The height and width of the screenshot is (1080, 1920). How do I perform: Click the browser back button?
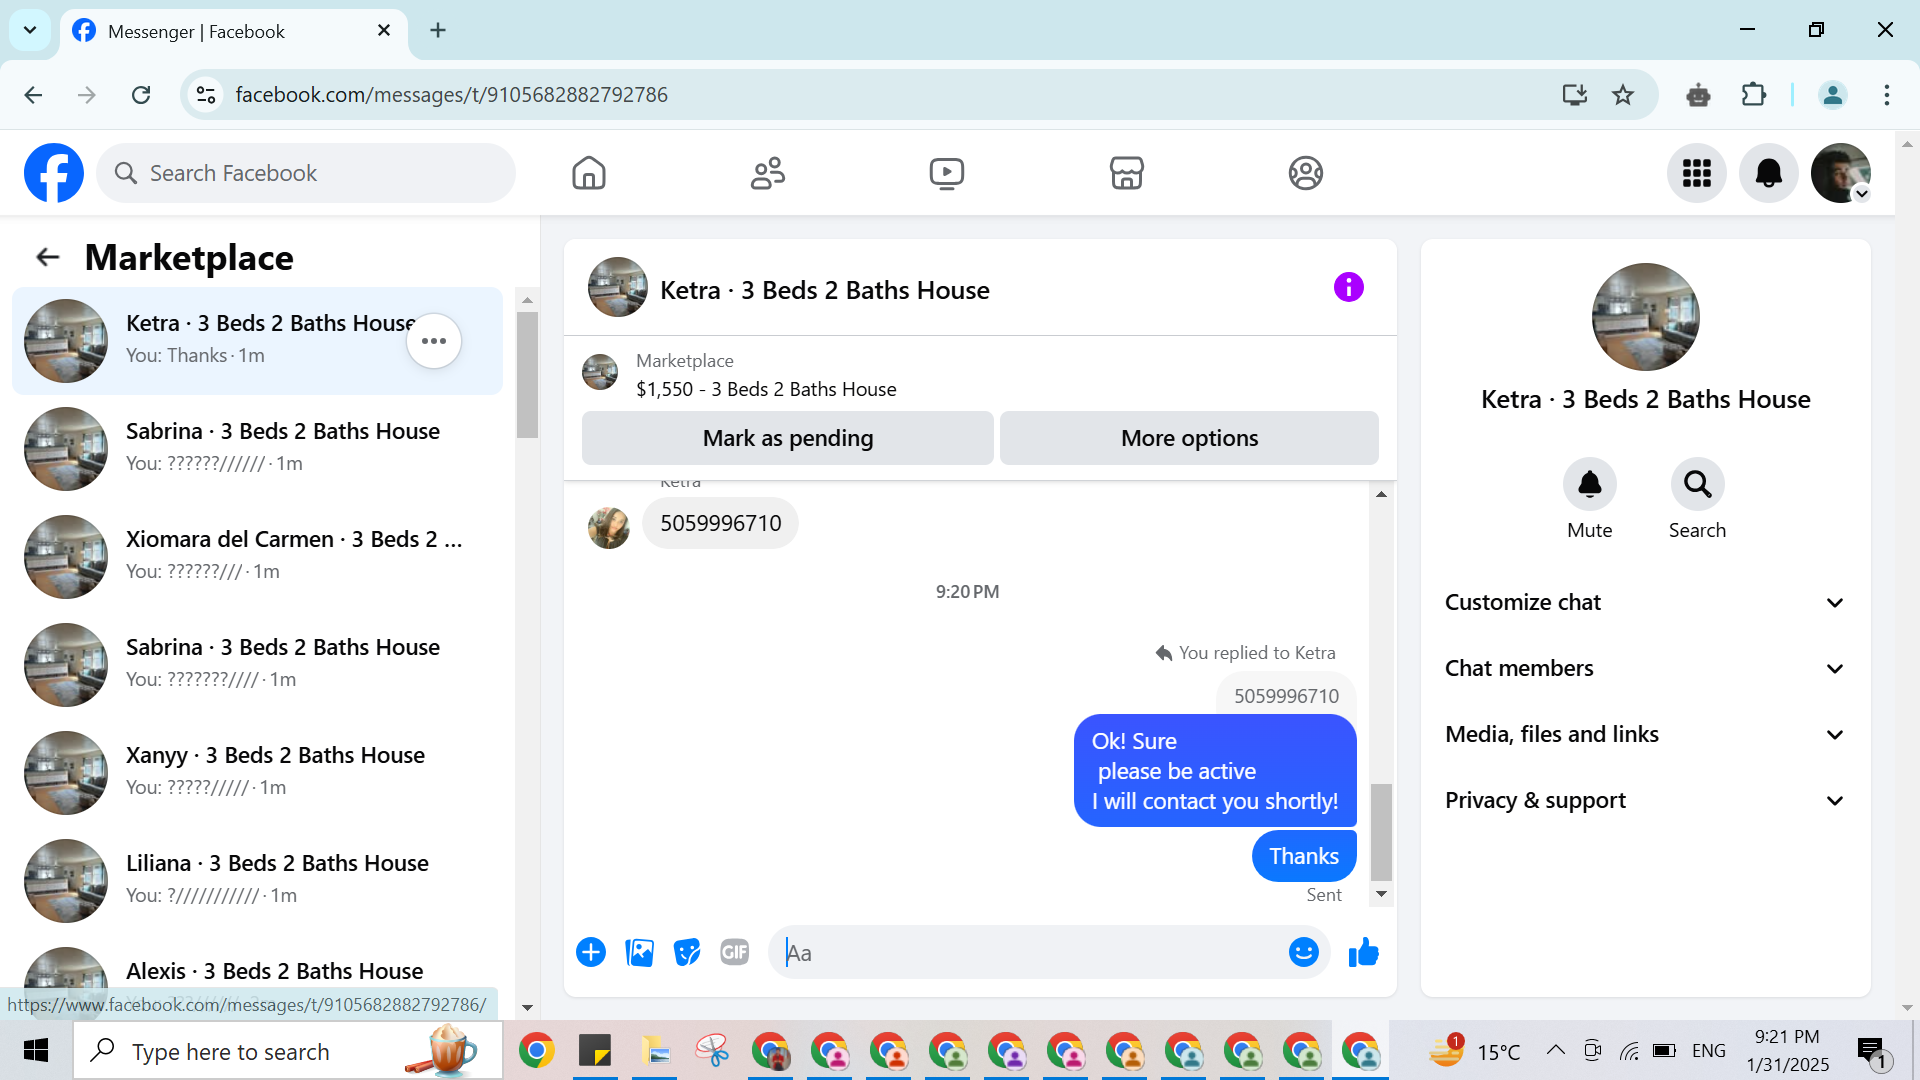click(x=33, y=95)
